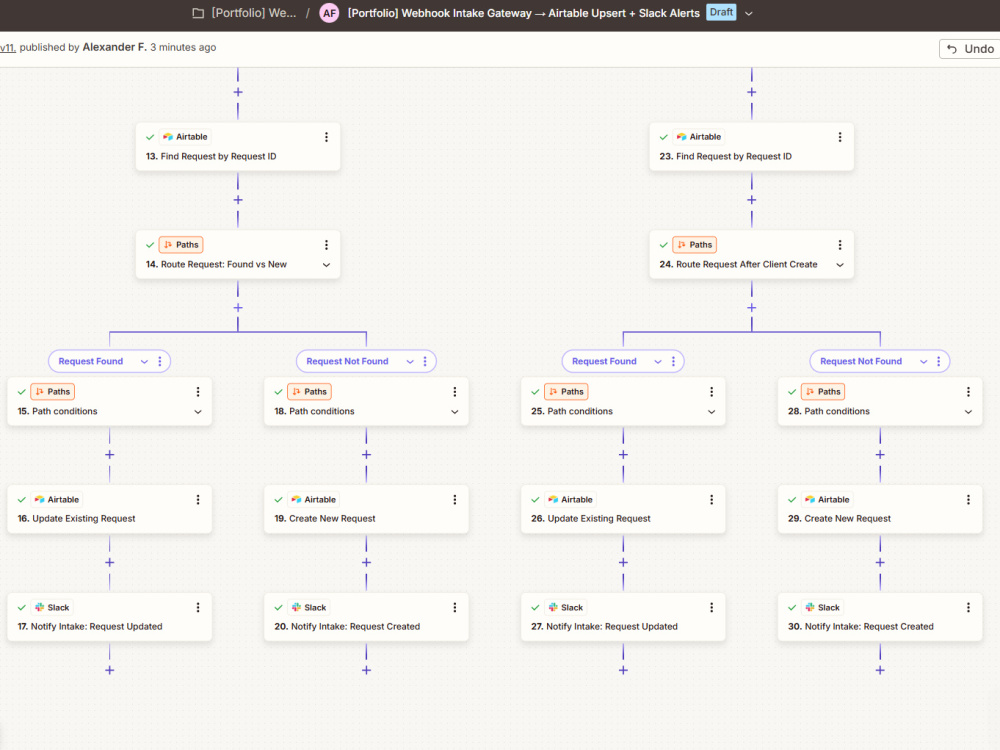Screen dimensions: 1000x750
Task: Select step 27 Notify Intake: Request Updated
Action: (x=623, y=617)
